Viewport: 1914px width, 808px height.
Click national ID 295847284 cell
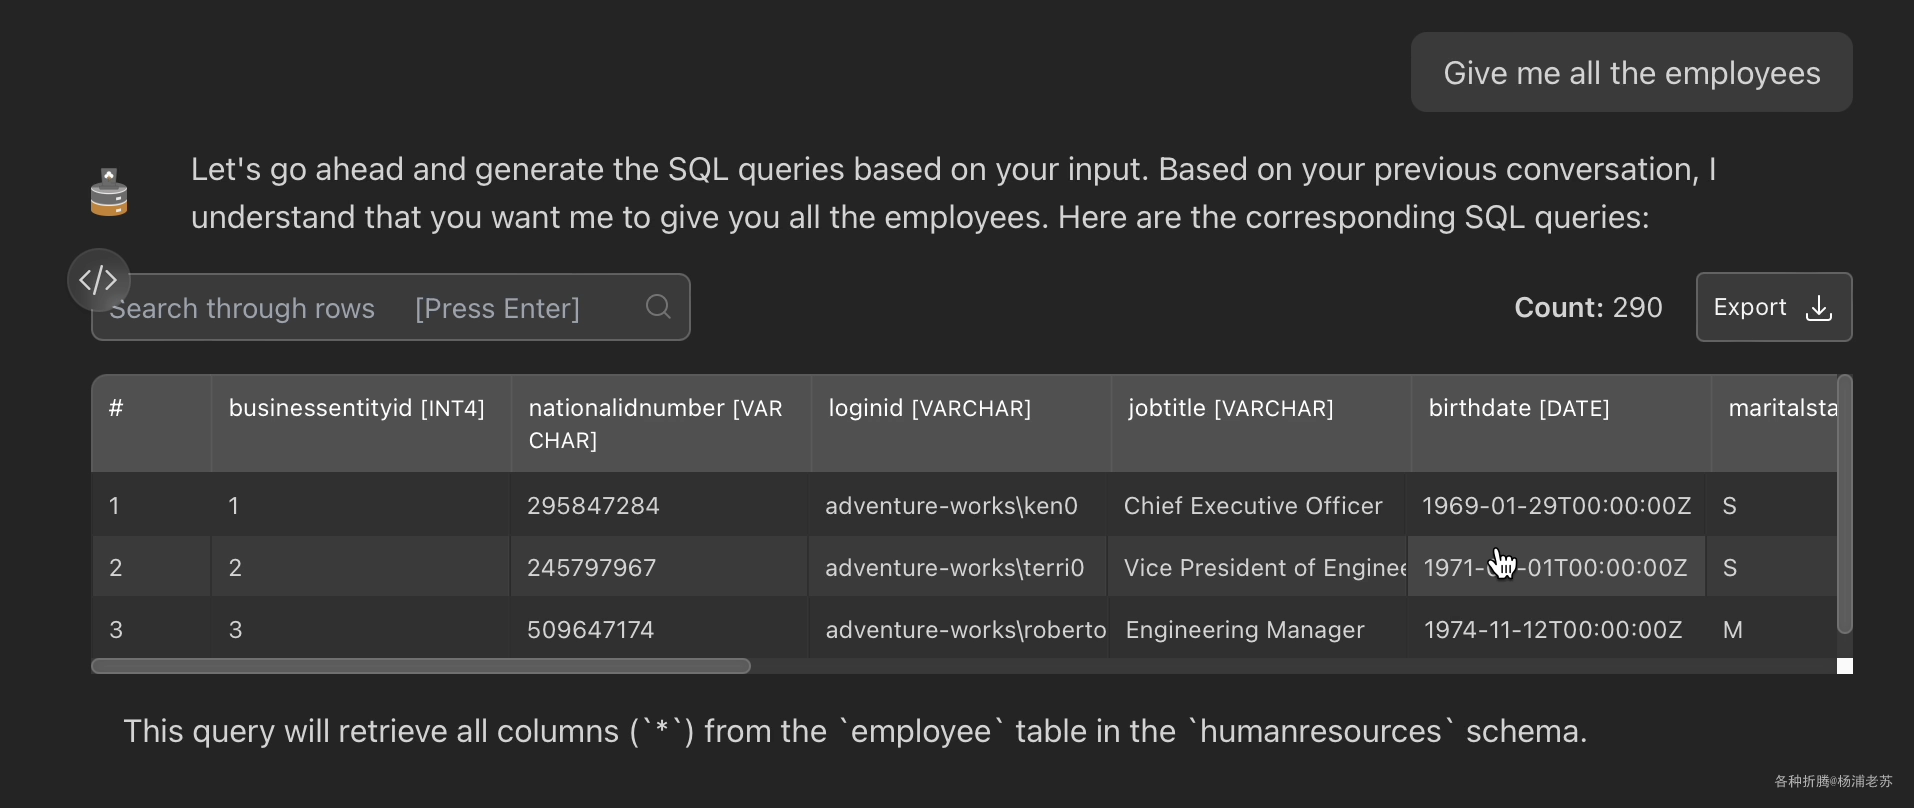(x=593, y=506)
